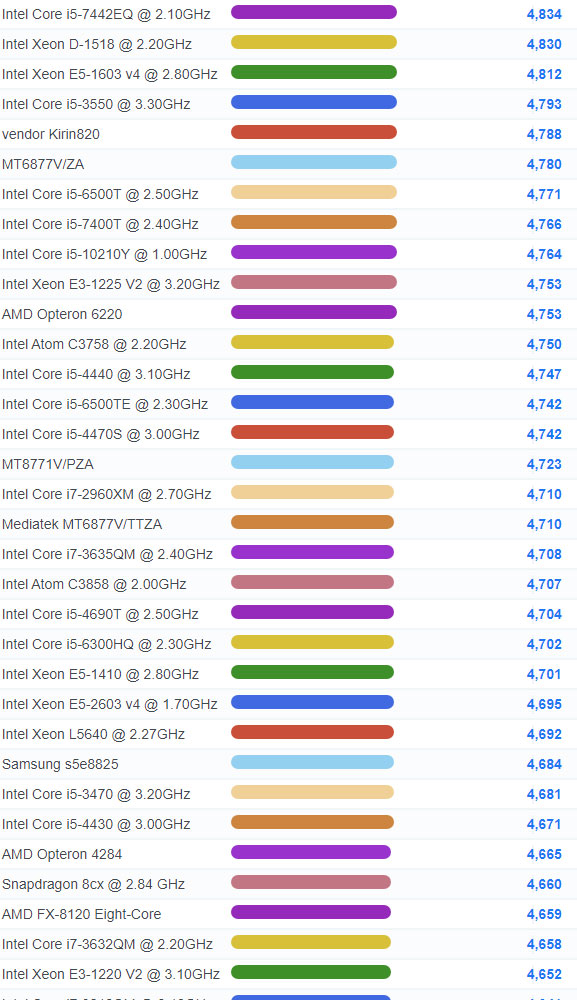Click score 4,702 for Core i5-6300HQ

pos(544,643)
